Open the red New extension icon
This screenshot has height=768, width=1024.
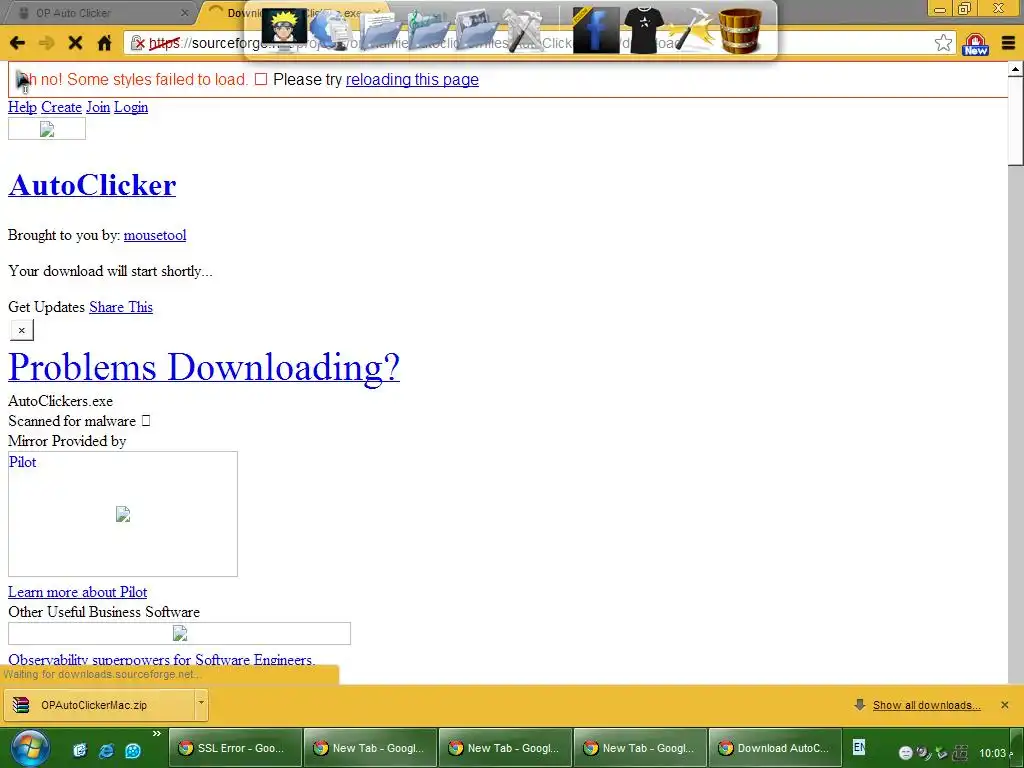click(976, 44)
